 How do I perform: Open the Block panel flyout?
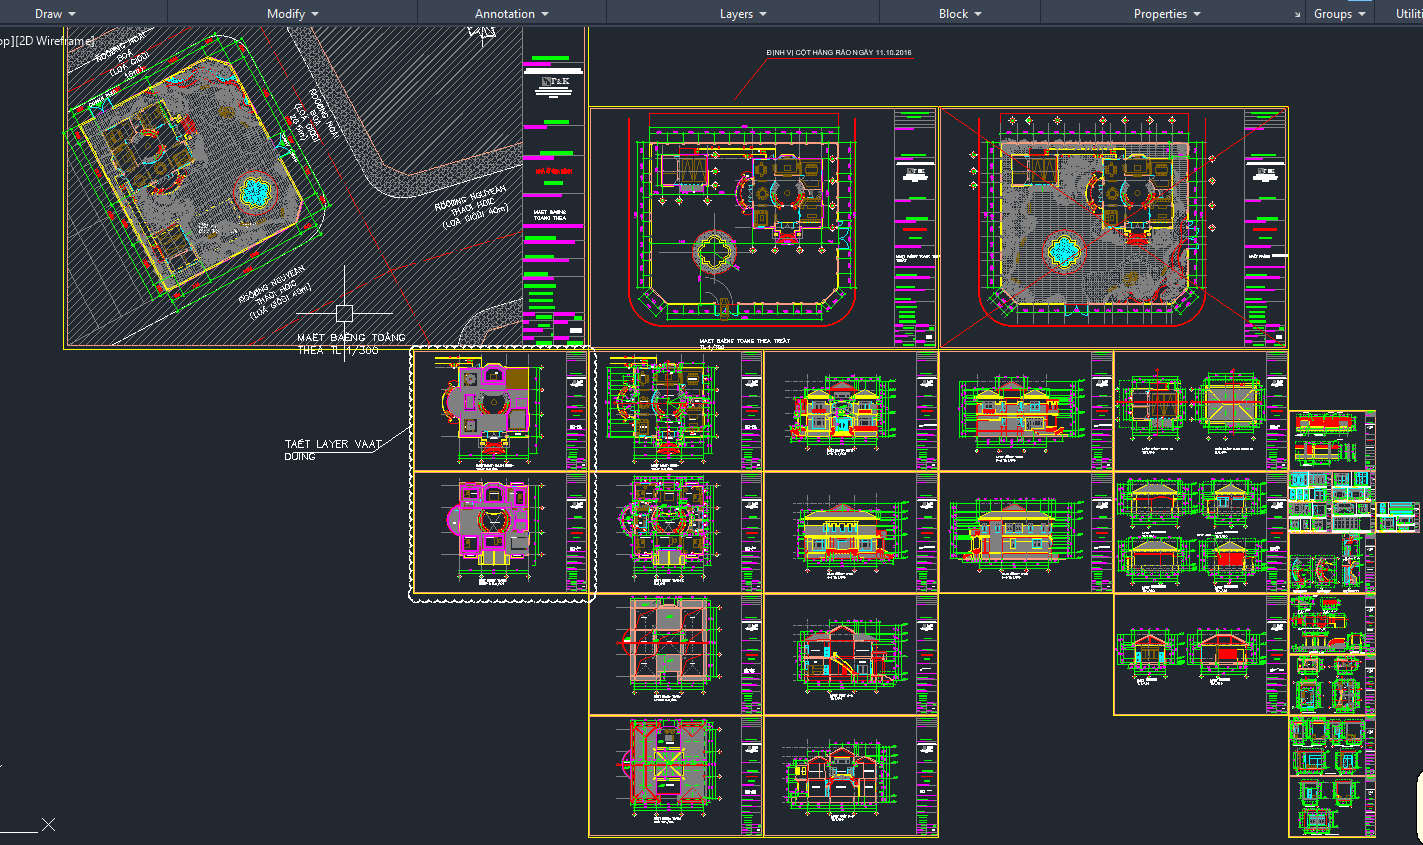point(960,14)
